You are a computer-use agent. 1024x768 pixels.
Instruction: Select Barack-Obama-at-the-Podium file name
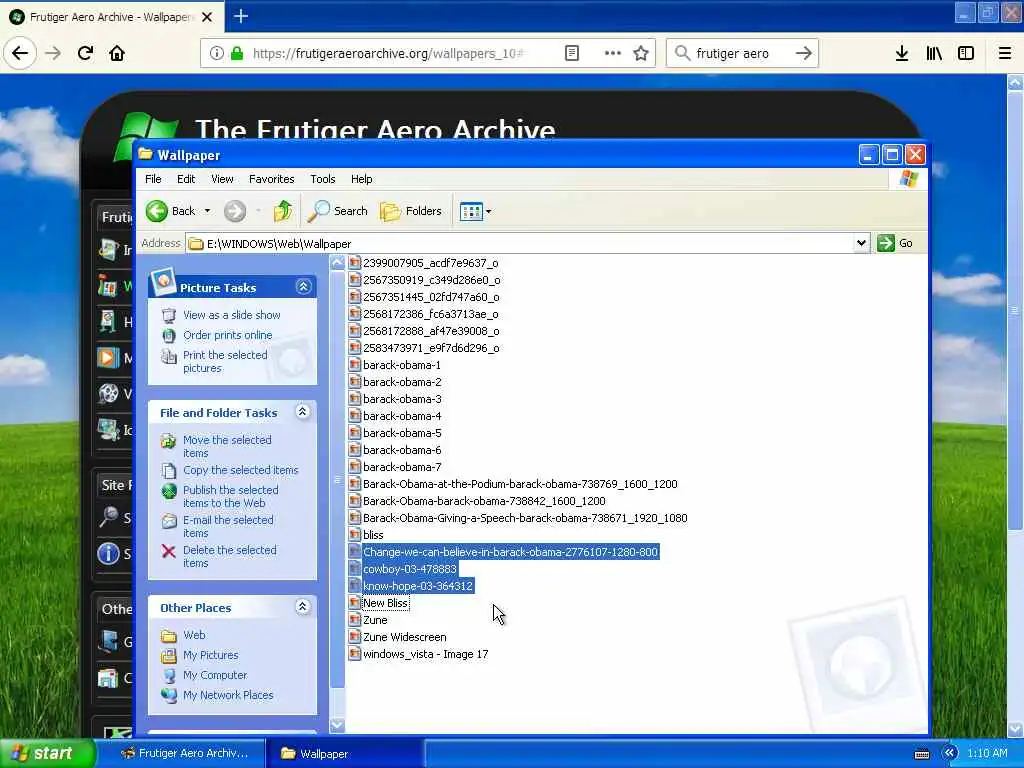click(520, 484)
